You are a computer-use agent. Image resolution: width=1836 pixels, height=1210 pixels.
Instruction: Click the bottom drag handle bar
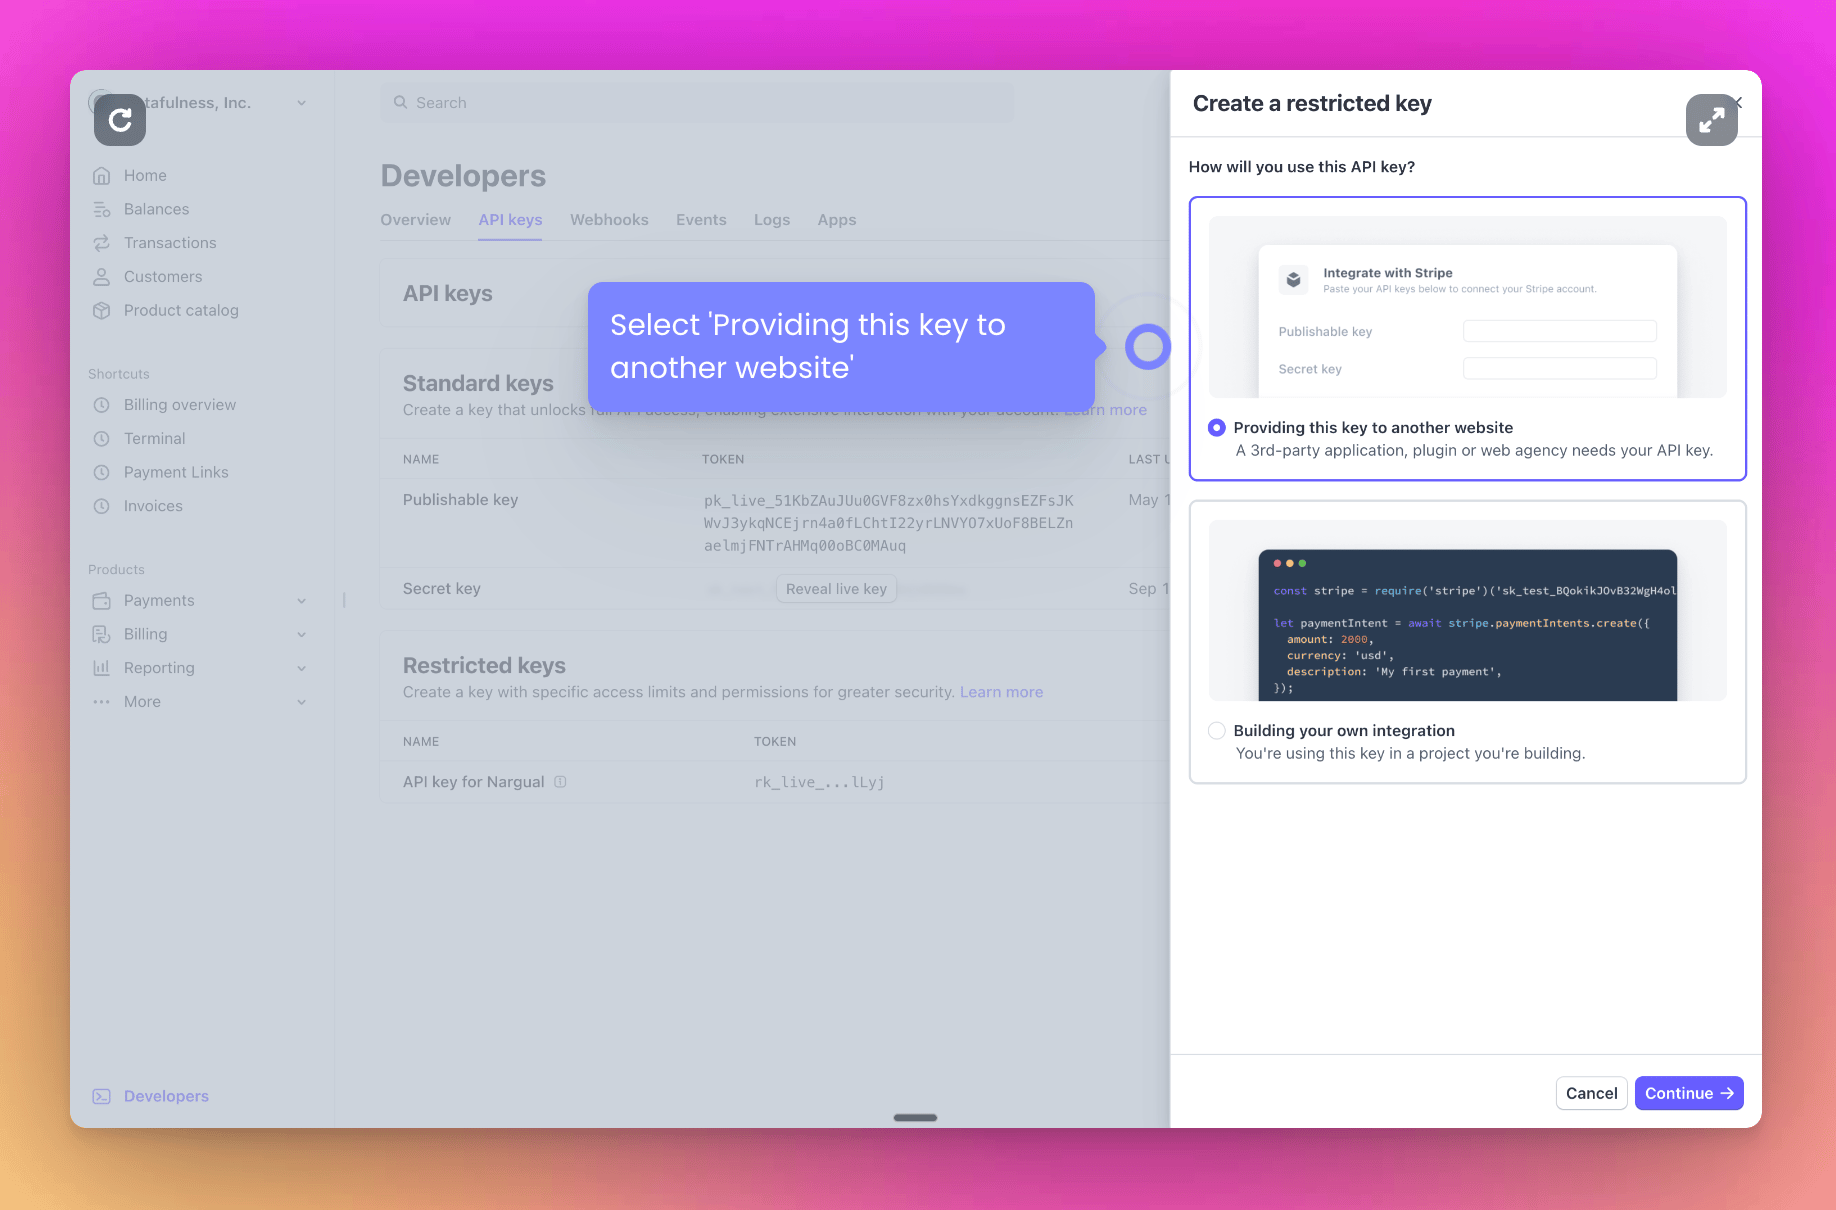(915, 1117)
